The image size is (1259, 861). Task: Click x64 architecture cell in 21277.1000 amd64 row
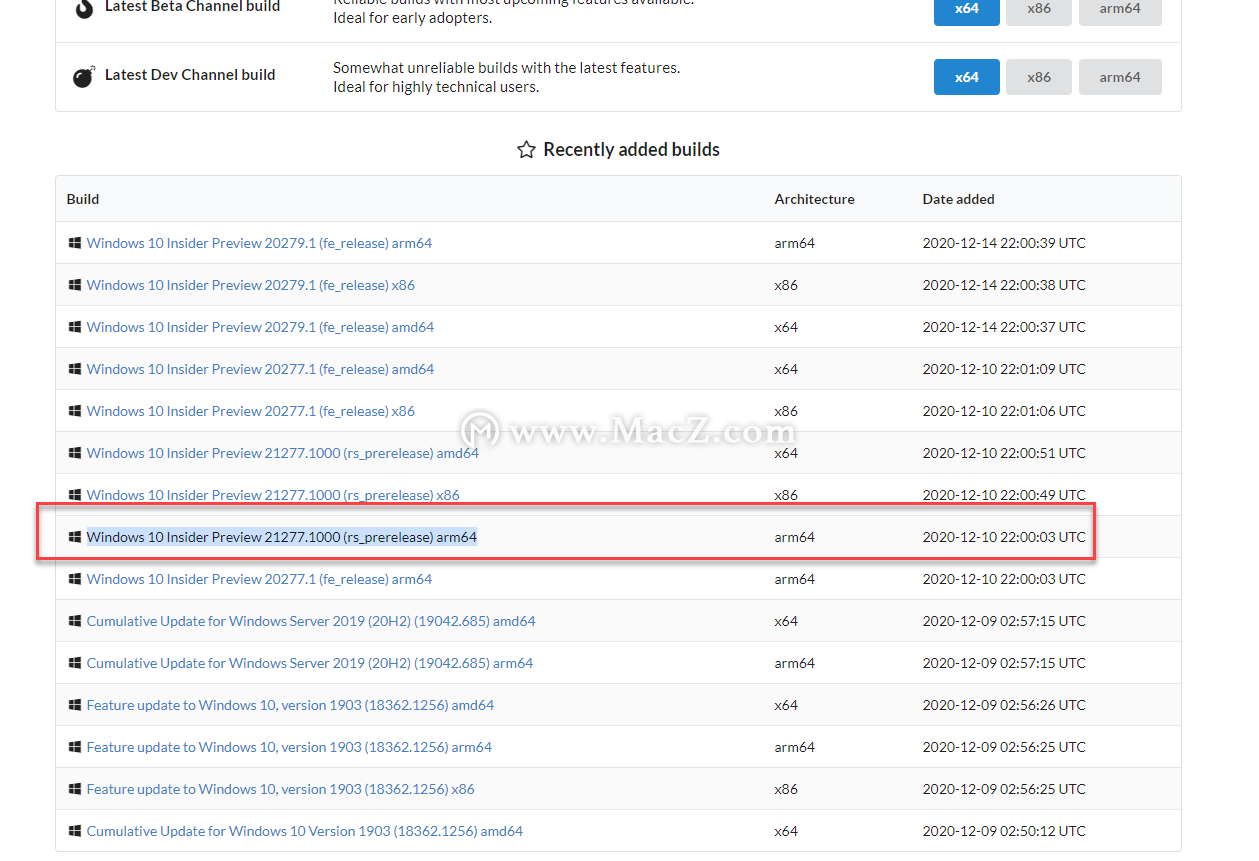tap(786, 453)
